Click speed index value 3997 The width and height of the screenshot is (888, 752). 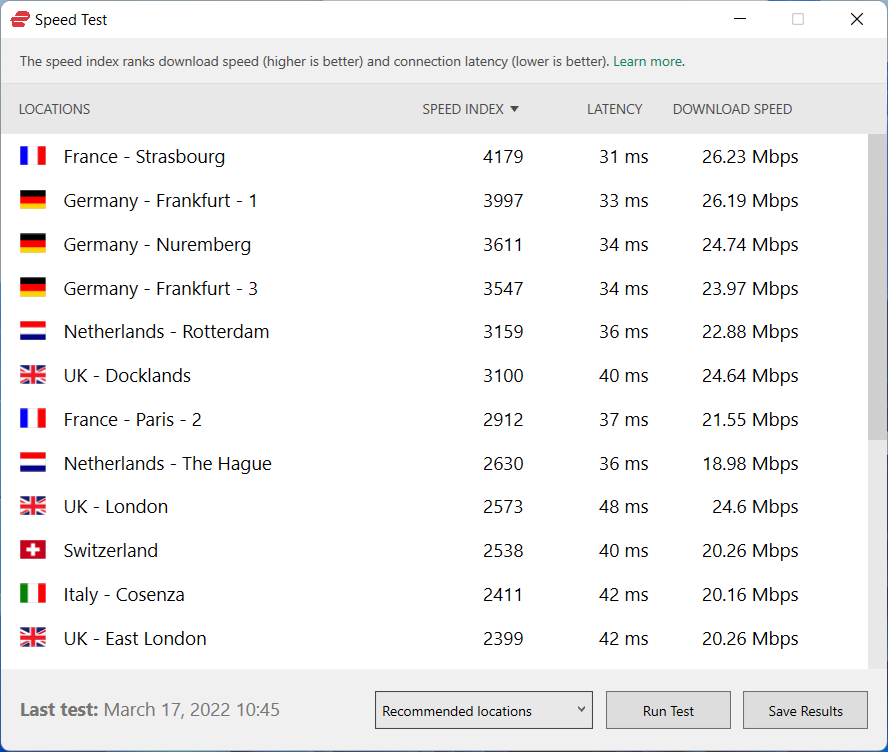coord(503,200)
